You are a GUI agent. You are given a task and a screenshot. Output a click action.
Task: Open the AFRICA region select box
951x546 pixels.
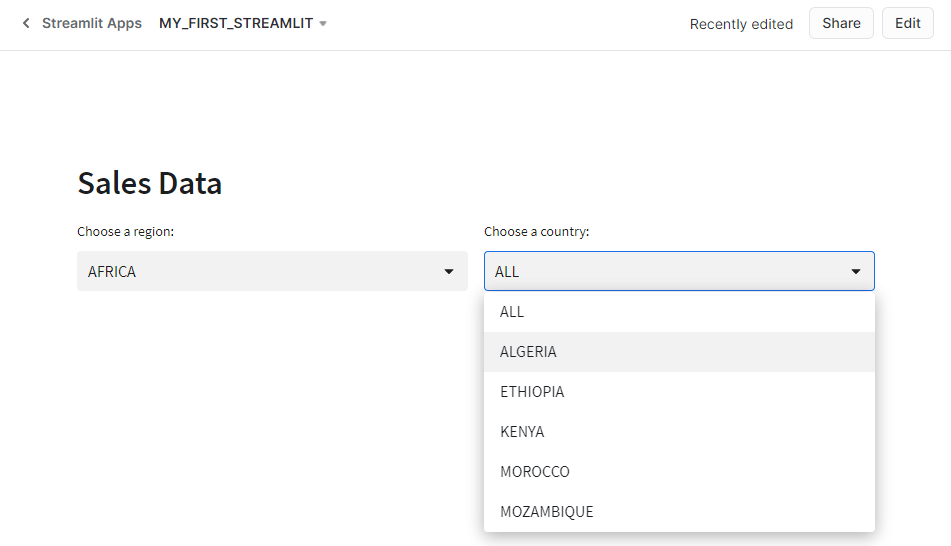click(260, 271)
